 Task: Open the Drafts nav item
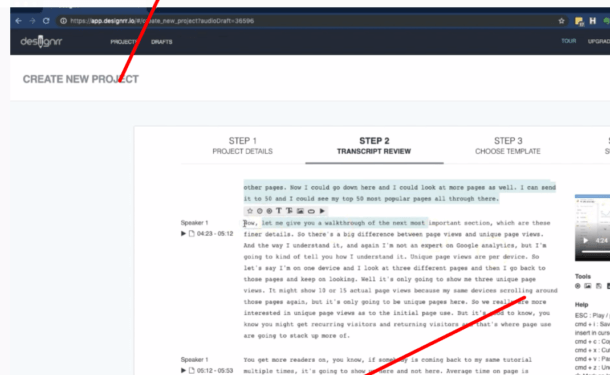pyautogui.click(x=162, y=42)
